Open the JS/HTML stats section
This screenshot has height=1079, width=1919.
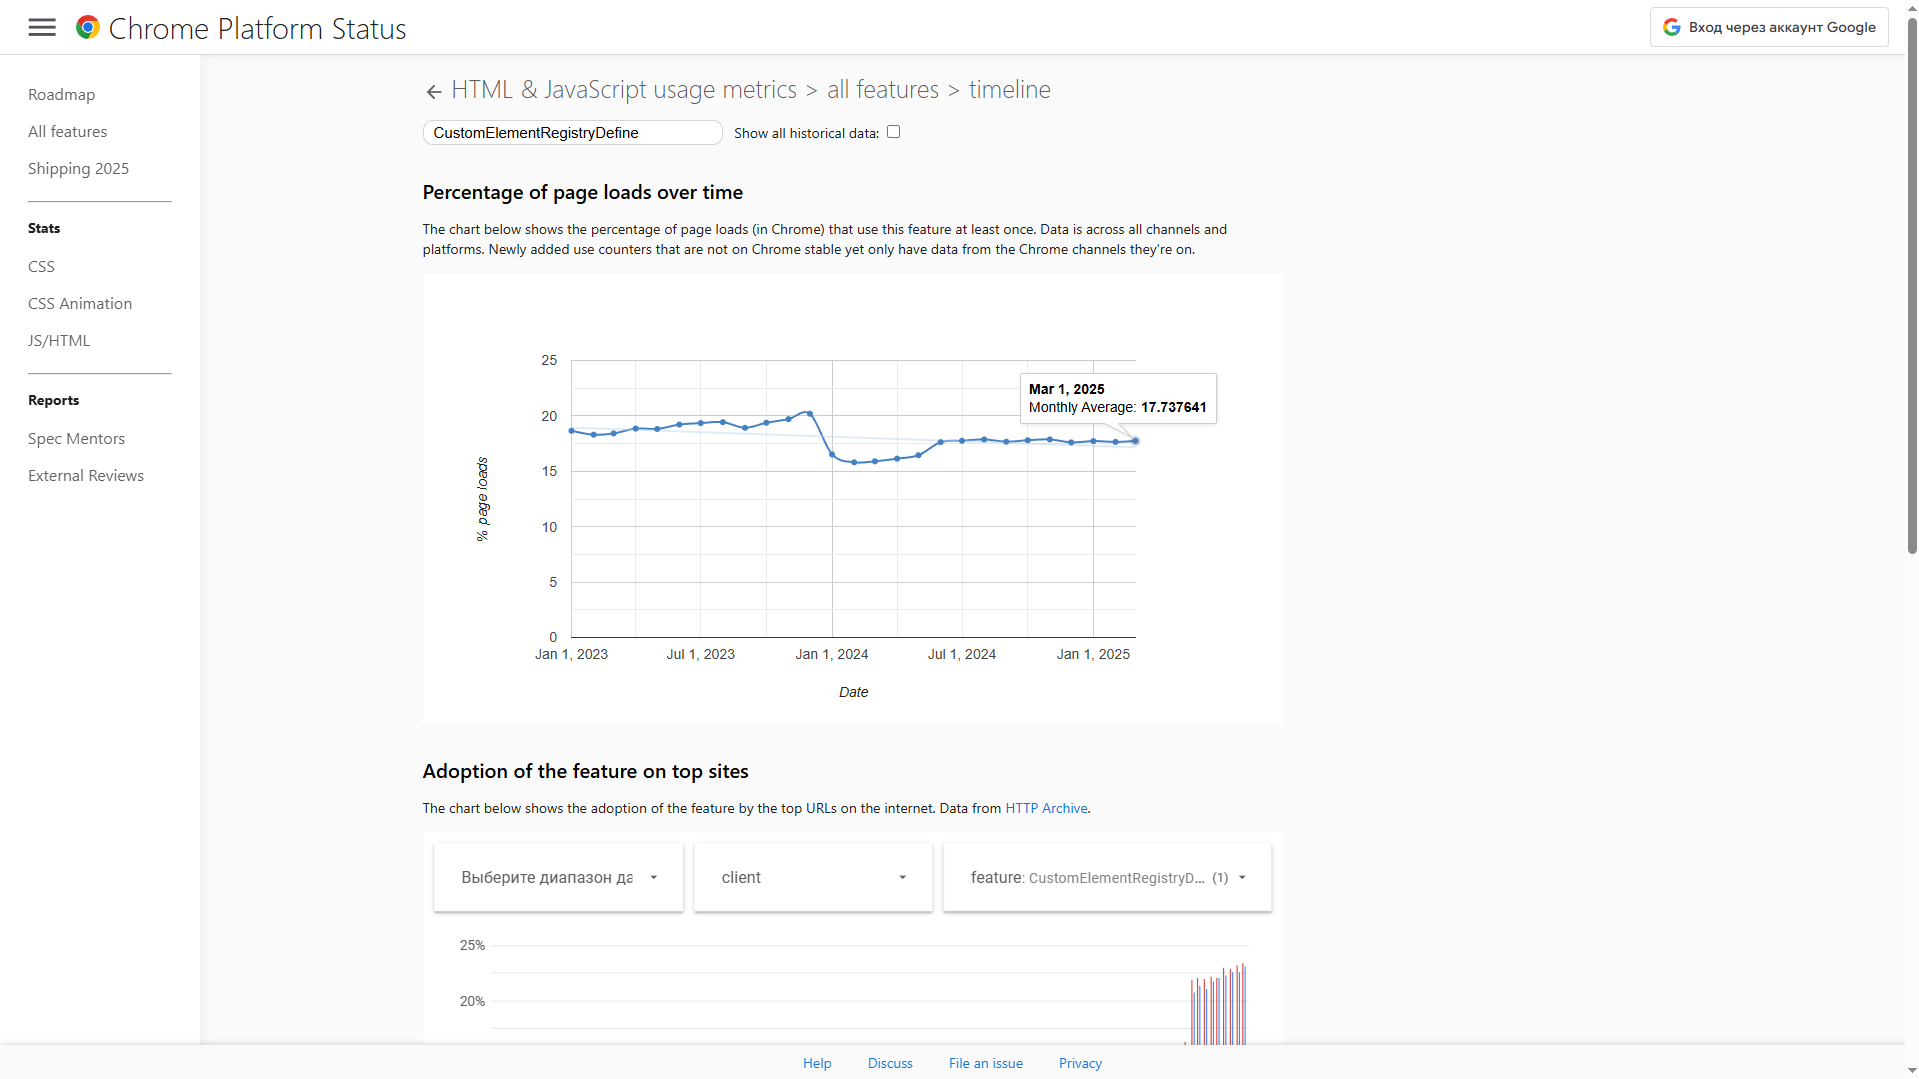58,340
